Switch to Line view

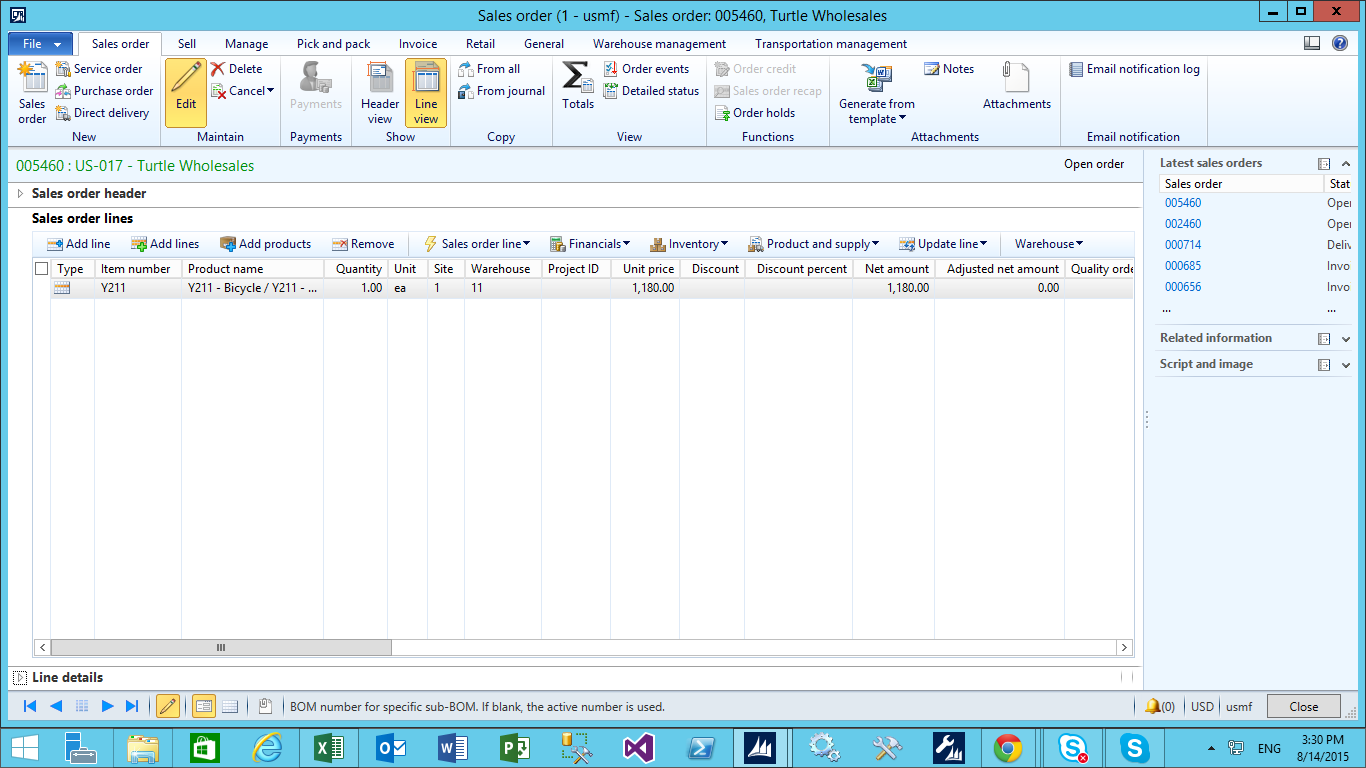(426, 93)
